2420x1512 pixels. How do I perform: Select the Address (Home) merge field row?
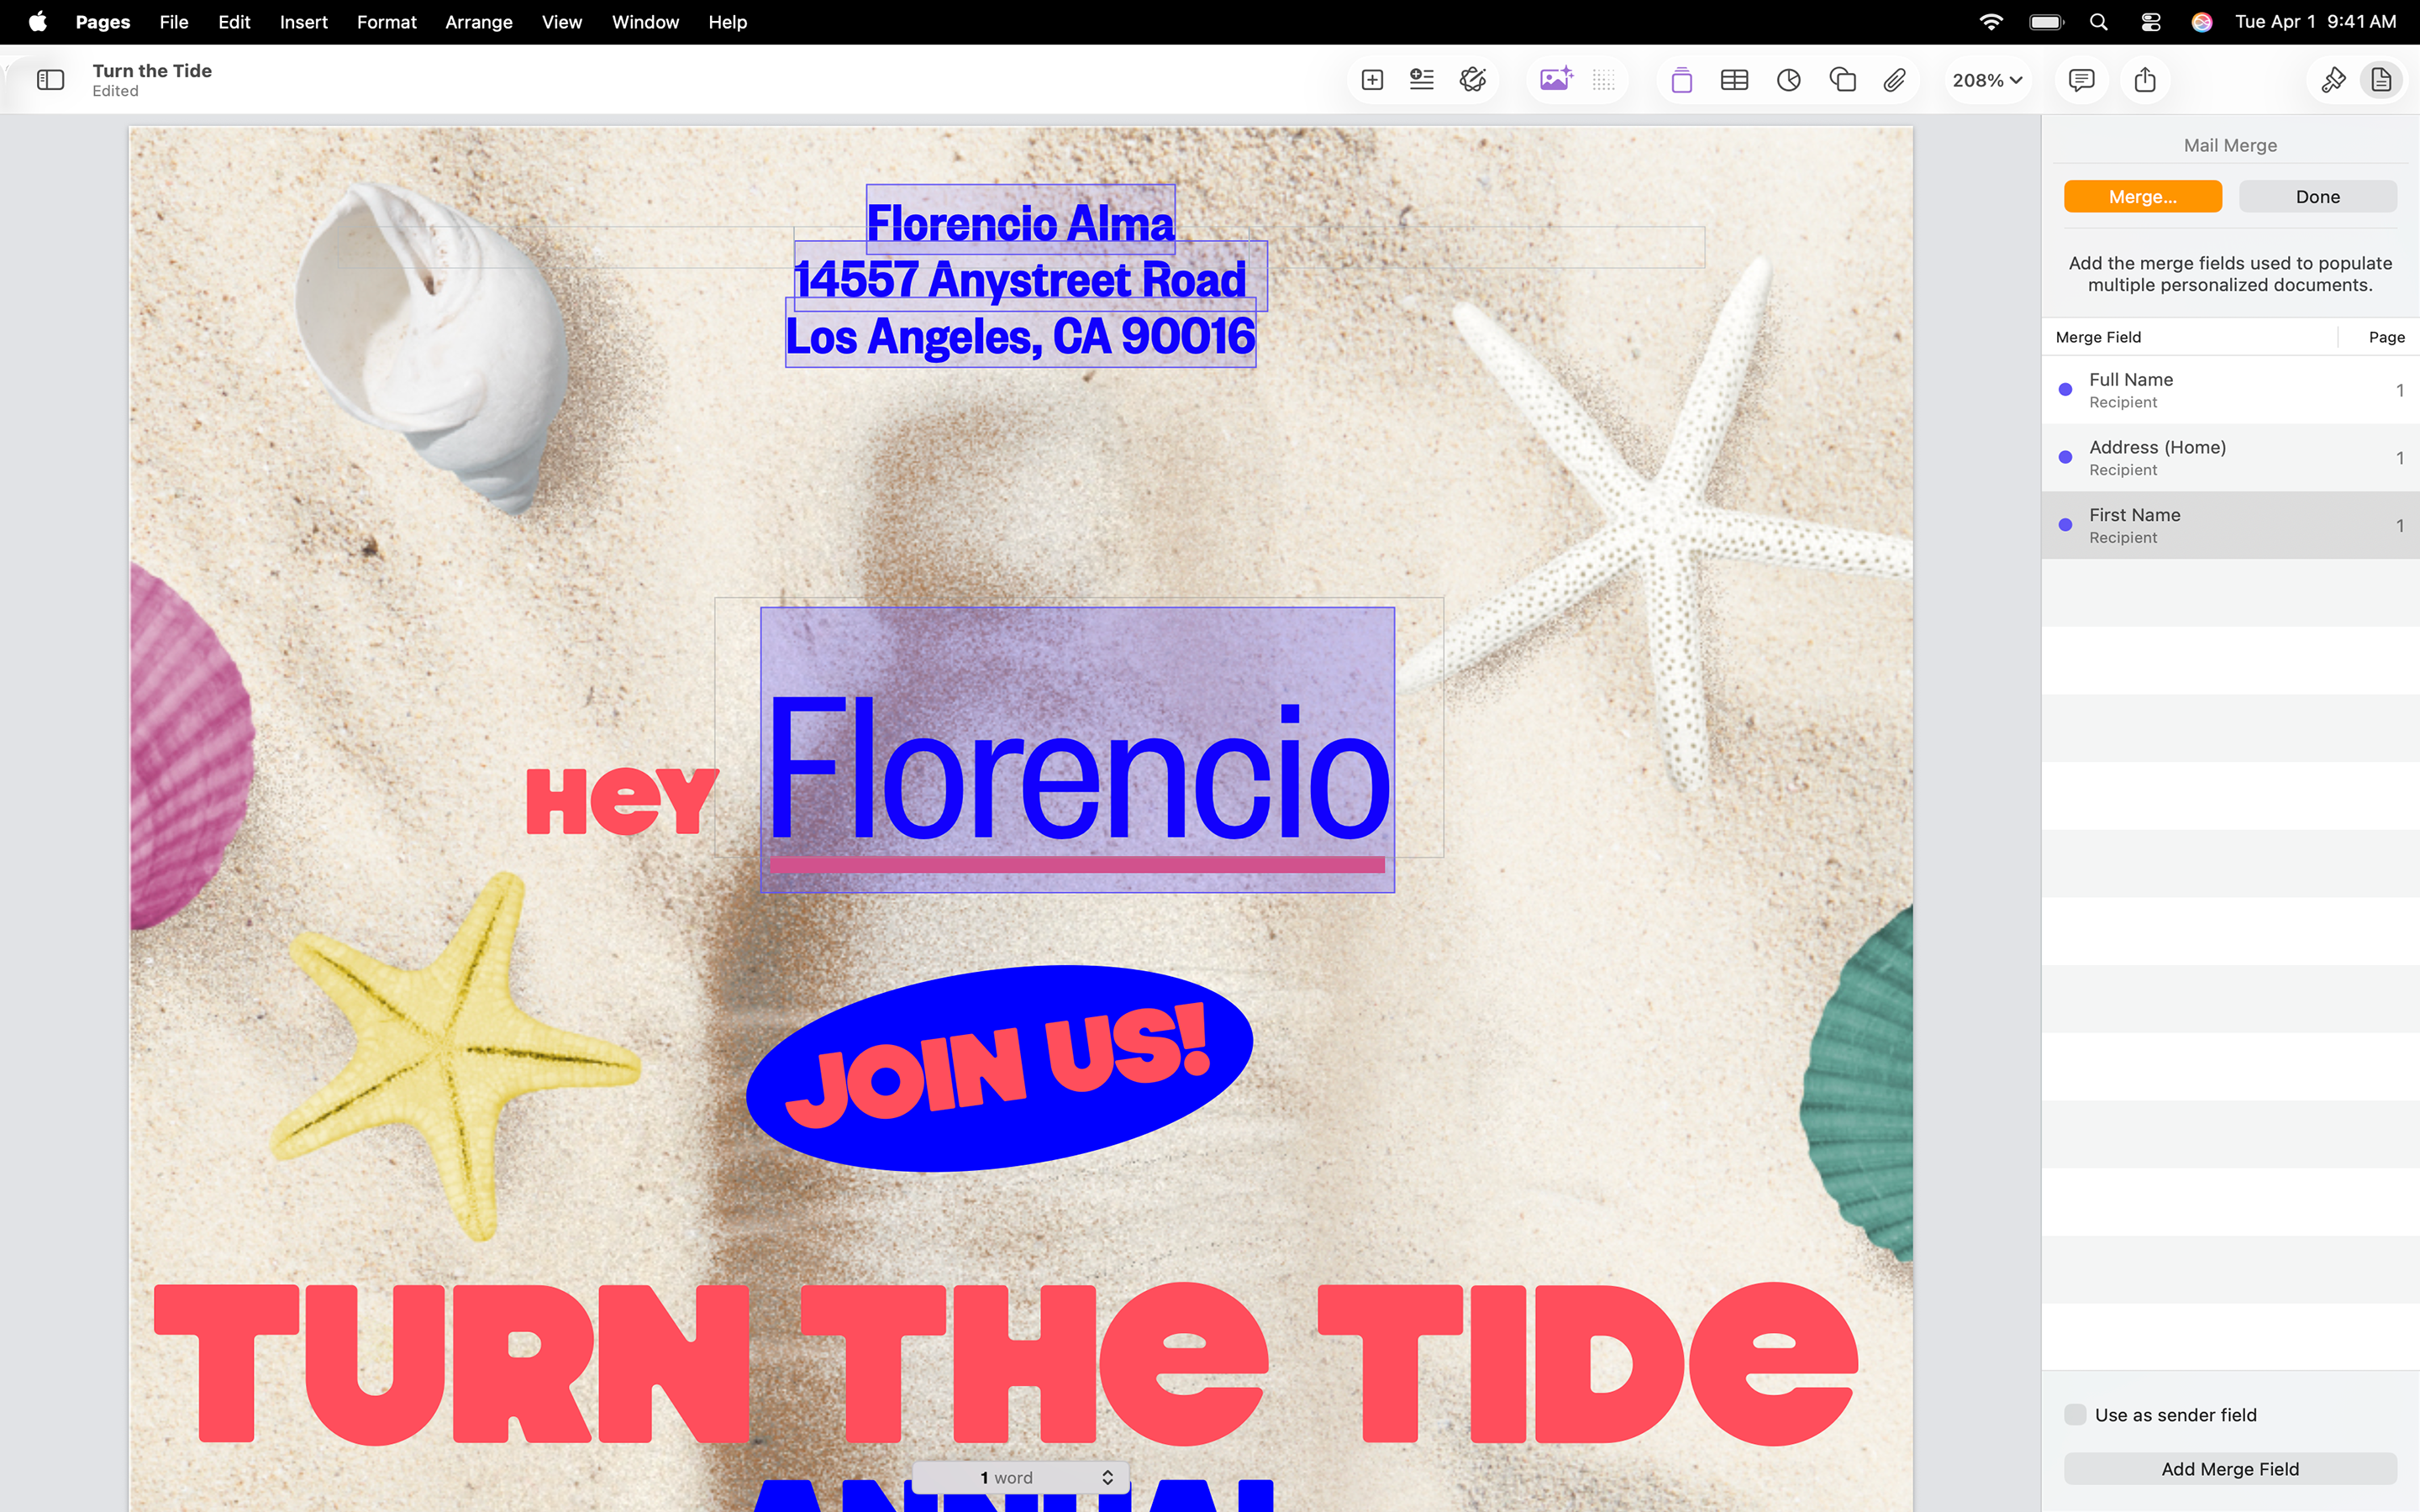[x=2230, y=458]
